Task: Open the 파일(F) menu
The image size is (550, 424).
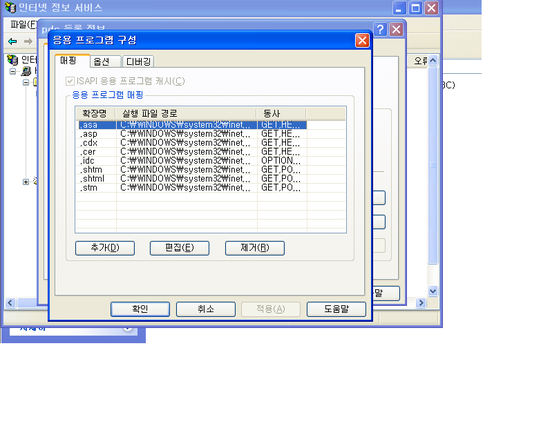Action: tap(23, 24)
